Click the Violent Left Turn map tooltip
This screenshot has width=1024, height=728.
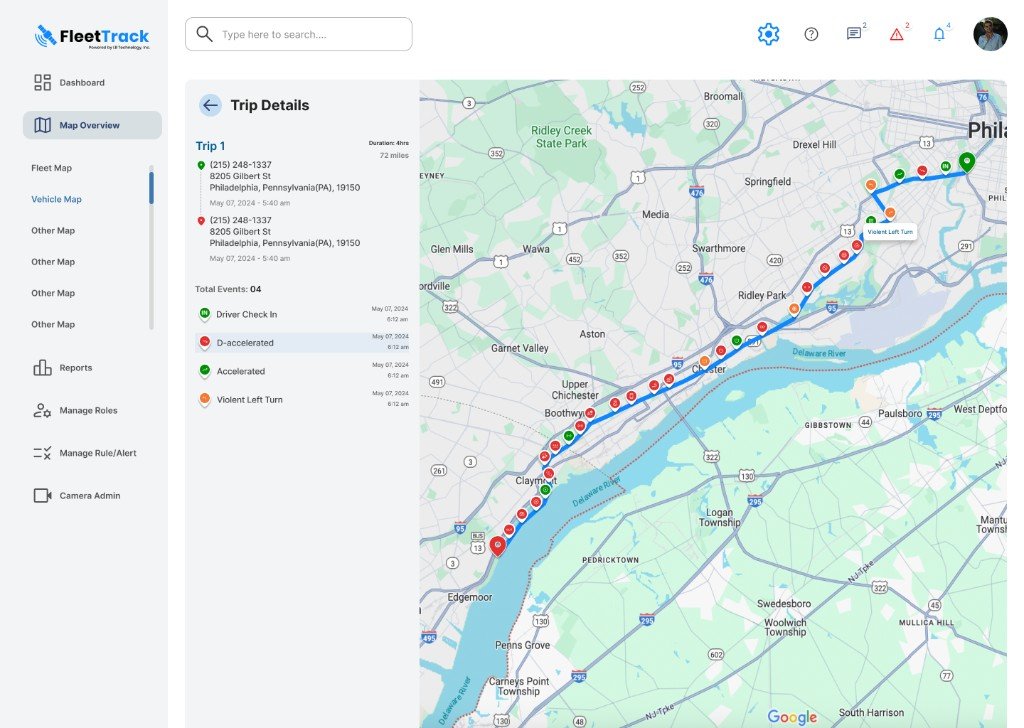pos(890,232)
